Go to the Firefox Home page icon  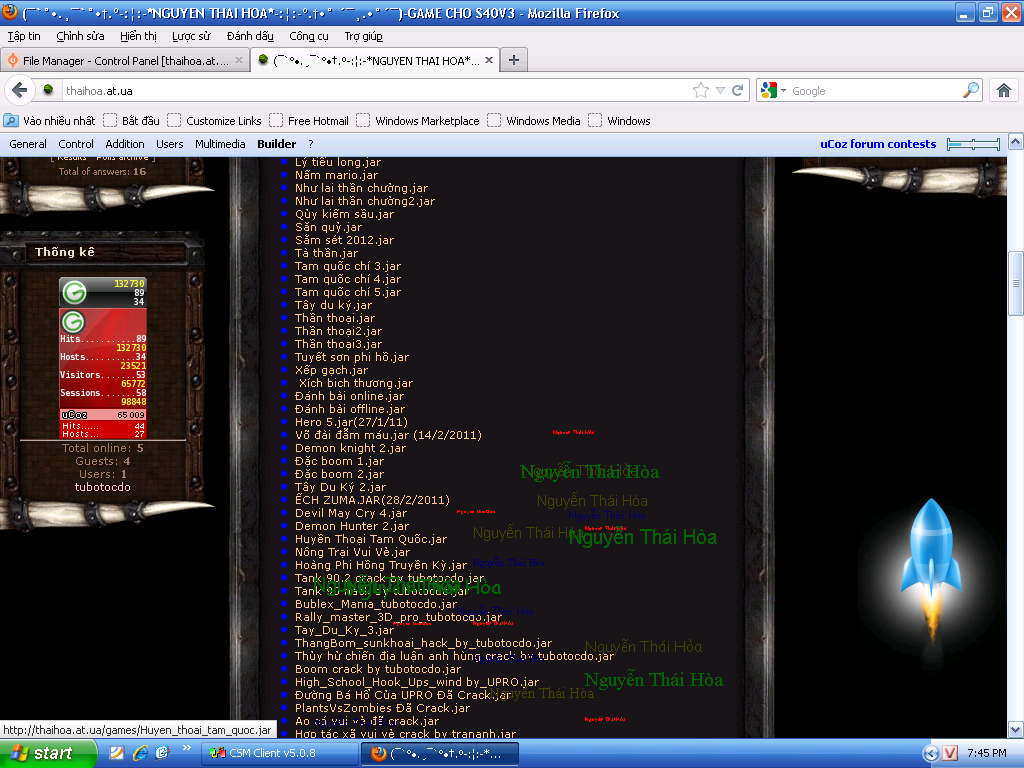click(1004, 90)
